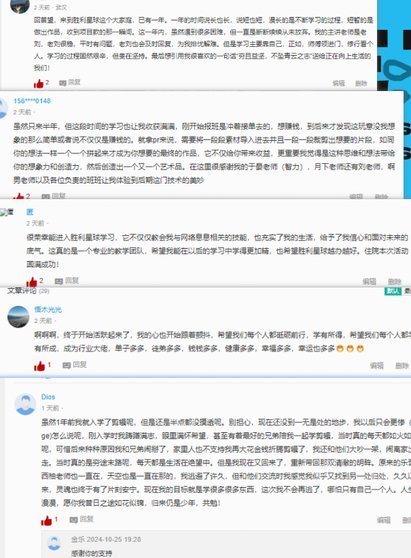411x558 pixels.
Task: Click reply icon under 很荣幸 comment
Action: [59, 281]
